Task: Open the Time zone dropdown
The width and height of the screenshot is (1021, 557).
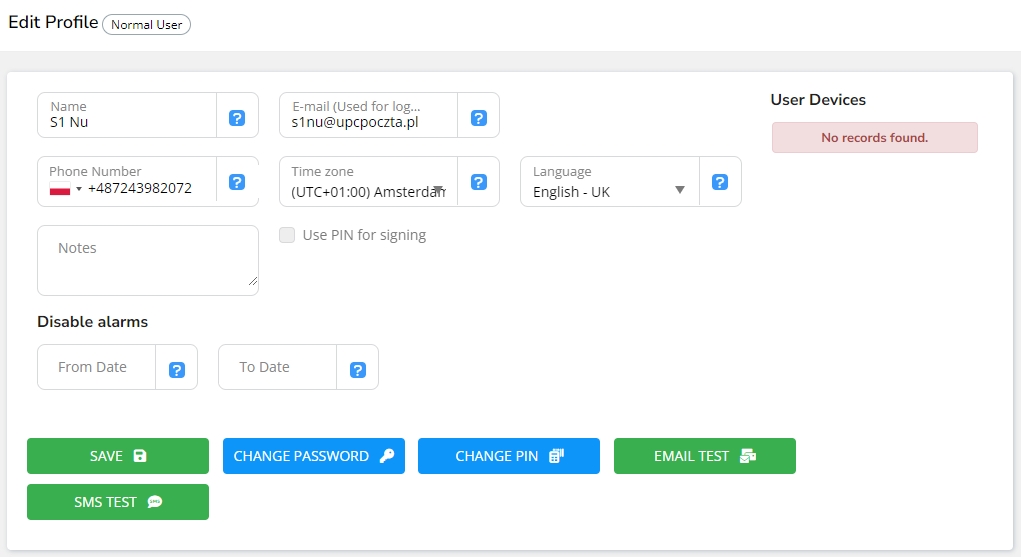Action: click(x=368, y=190)
